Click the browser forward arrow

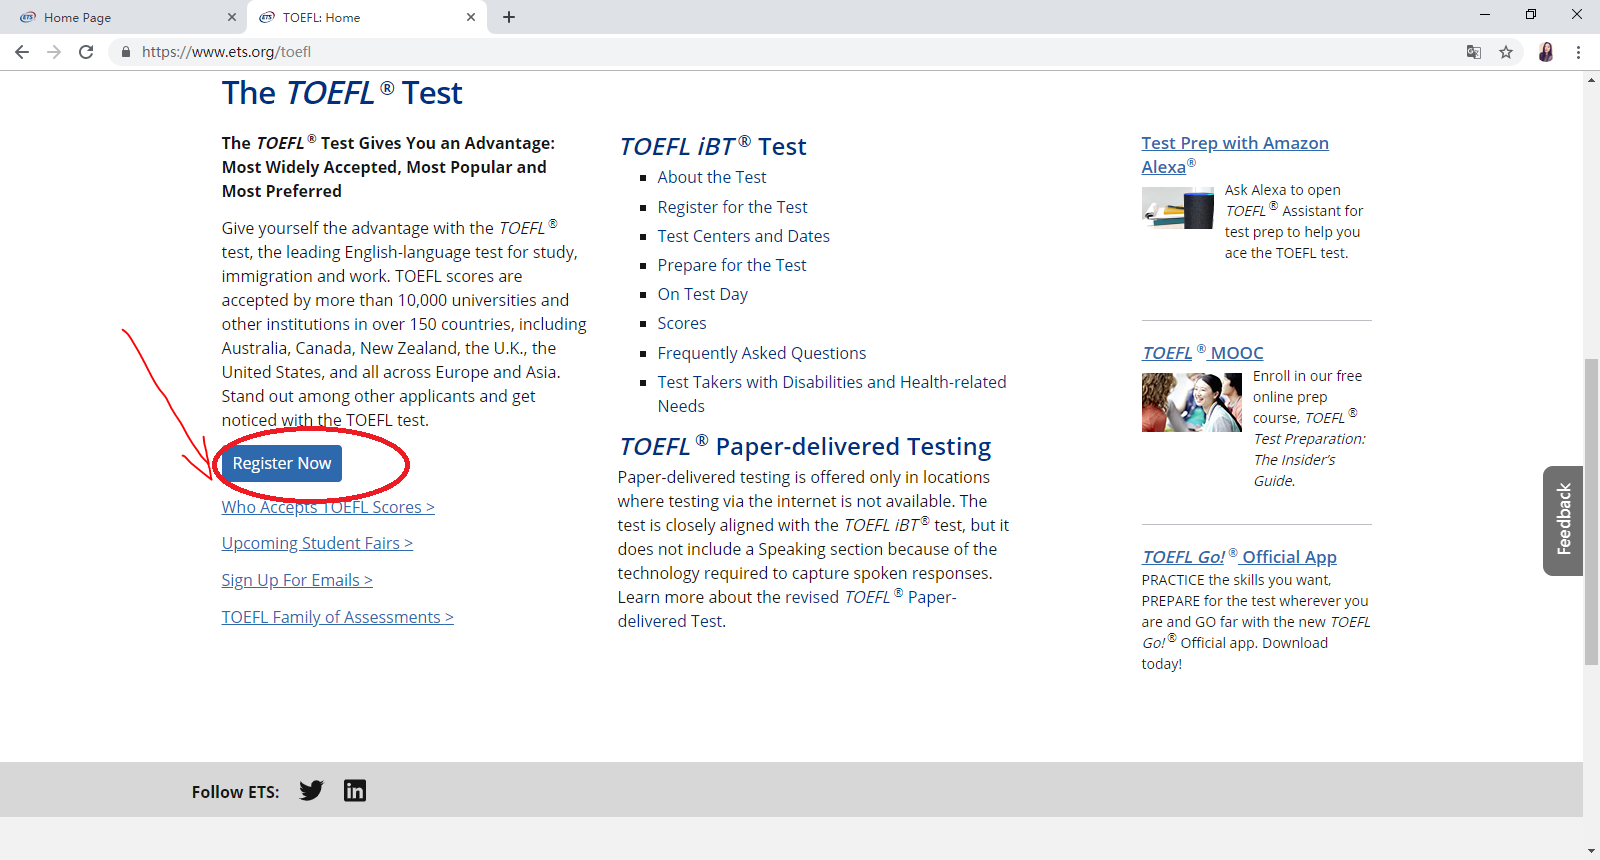coord(54,52)
